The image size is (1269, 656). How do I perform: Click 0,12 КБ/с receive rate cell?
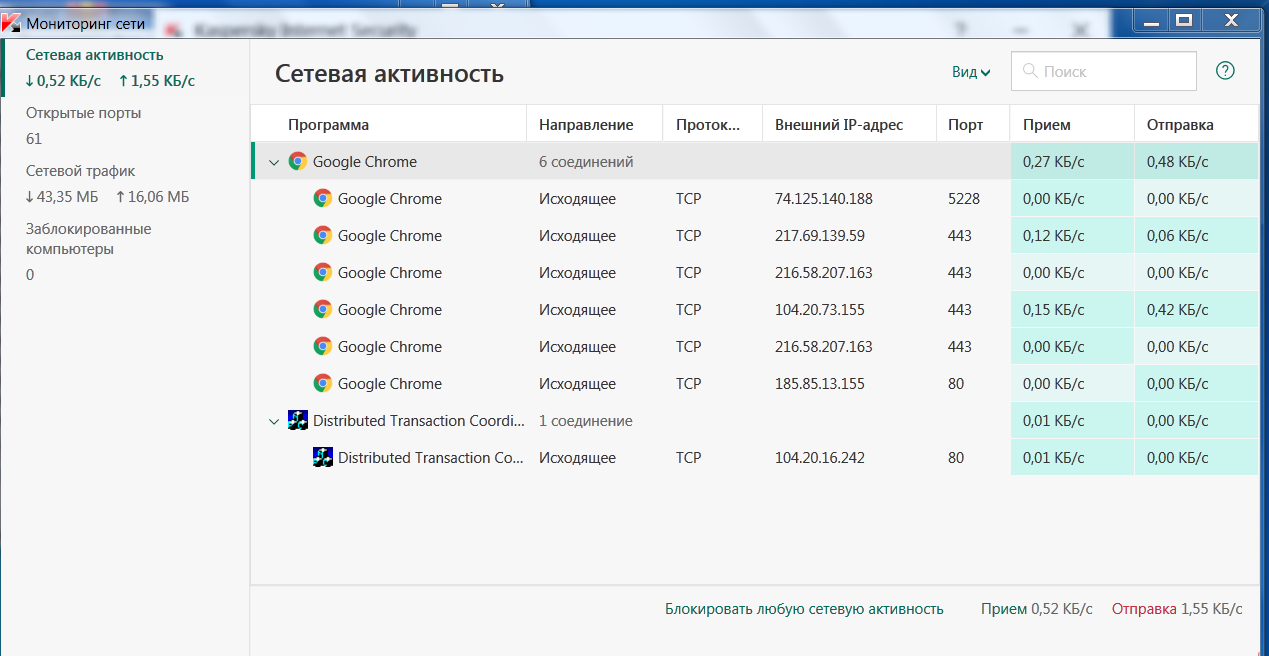[1072, 236]
